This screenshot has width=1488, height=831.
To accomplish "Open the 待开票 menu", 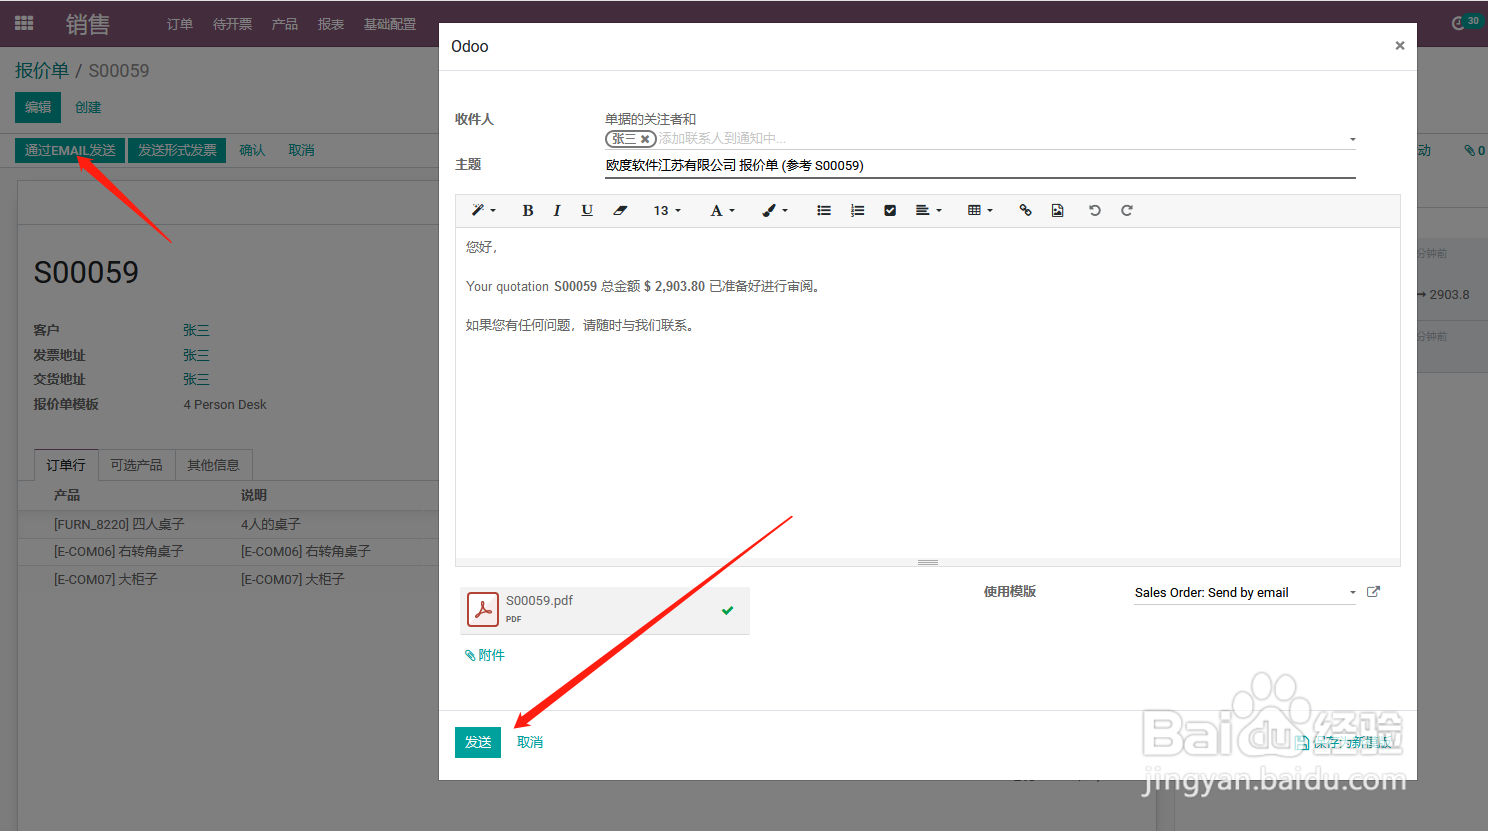I will point(233,24).
